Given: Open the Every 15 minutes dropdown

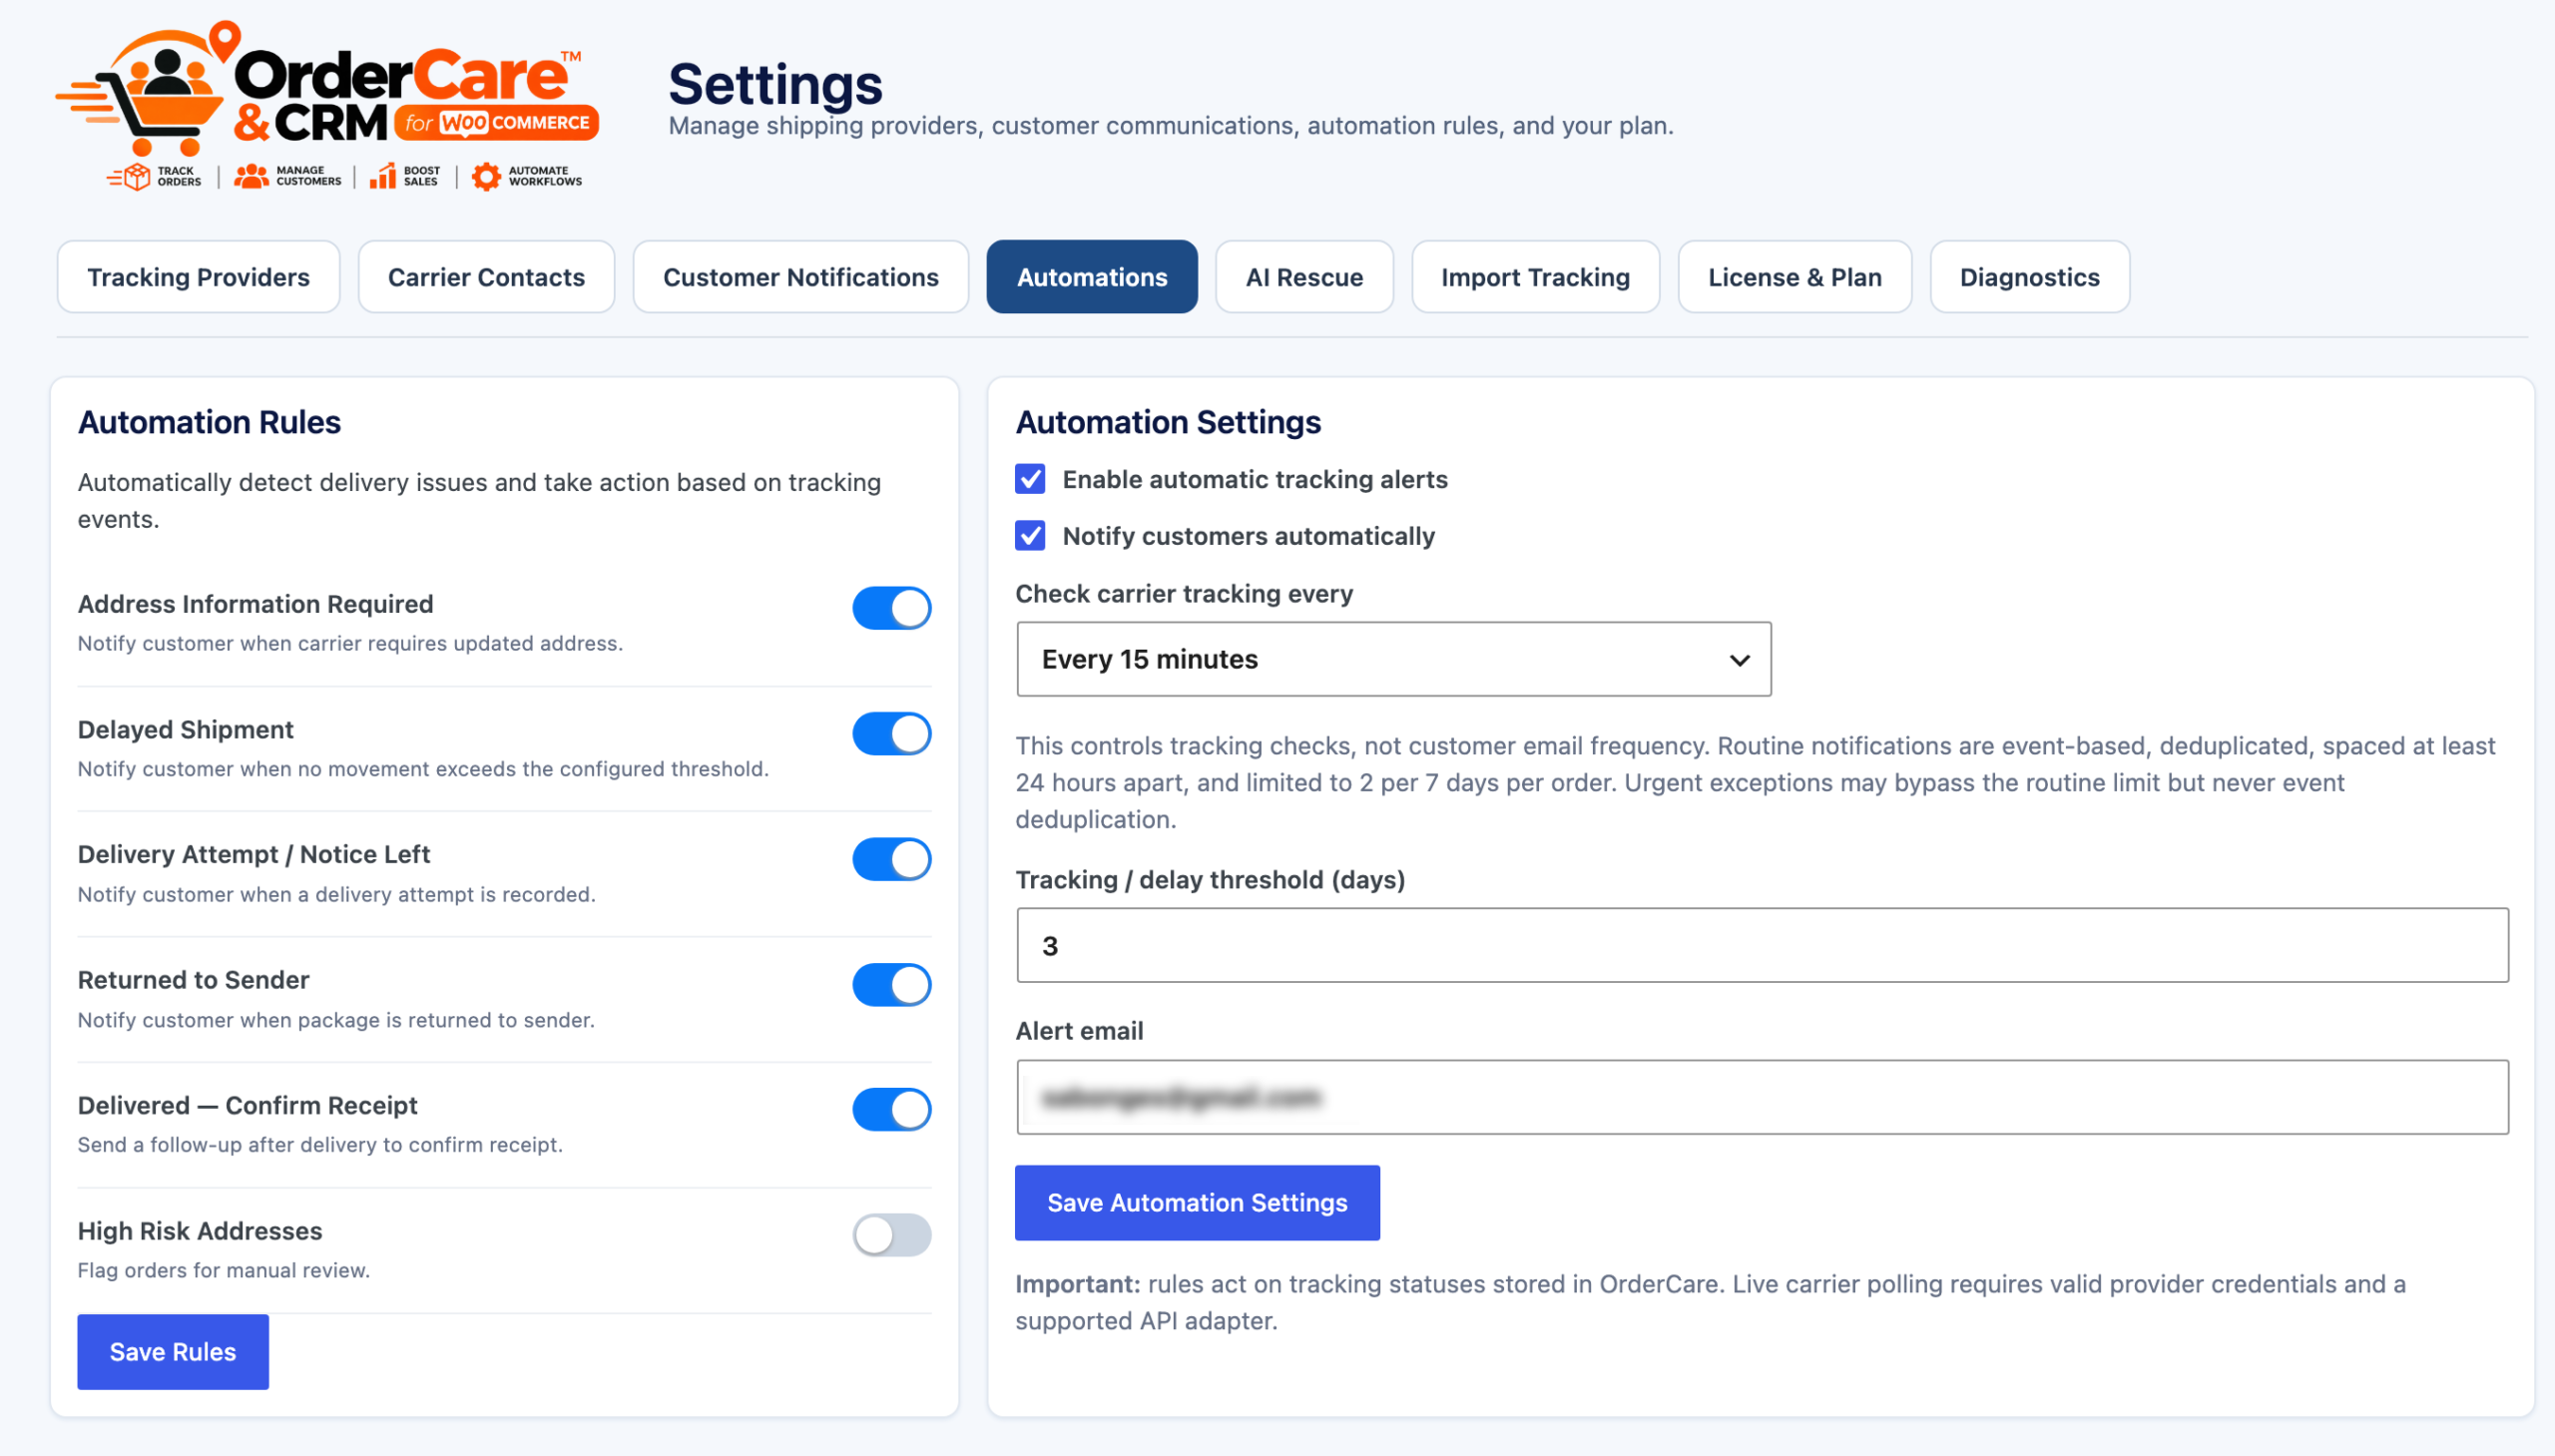Looking at the screenshot, I should tap(1393, 659).
